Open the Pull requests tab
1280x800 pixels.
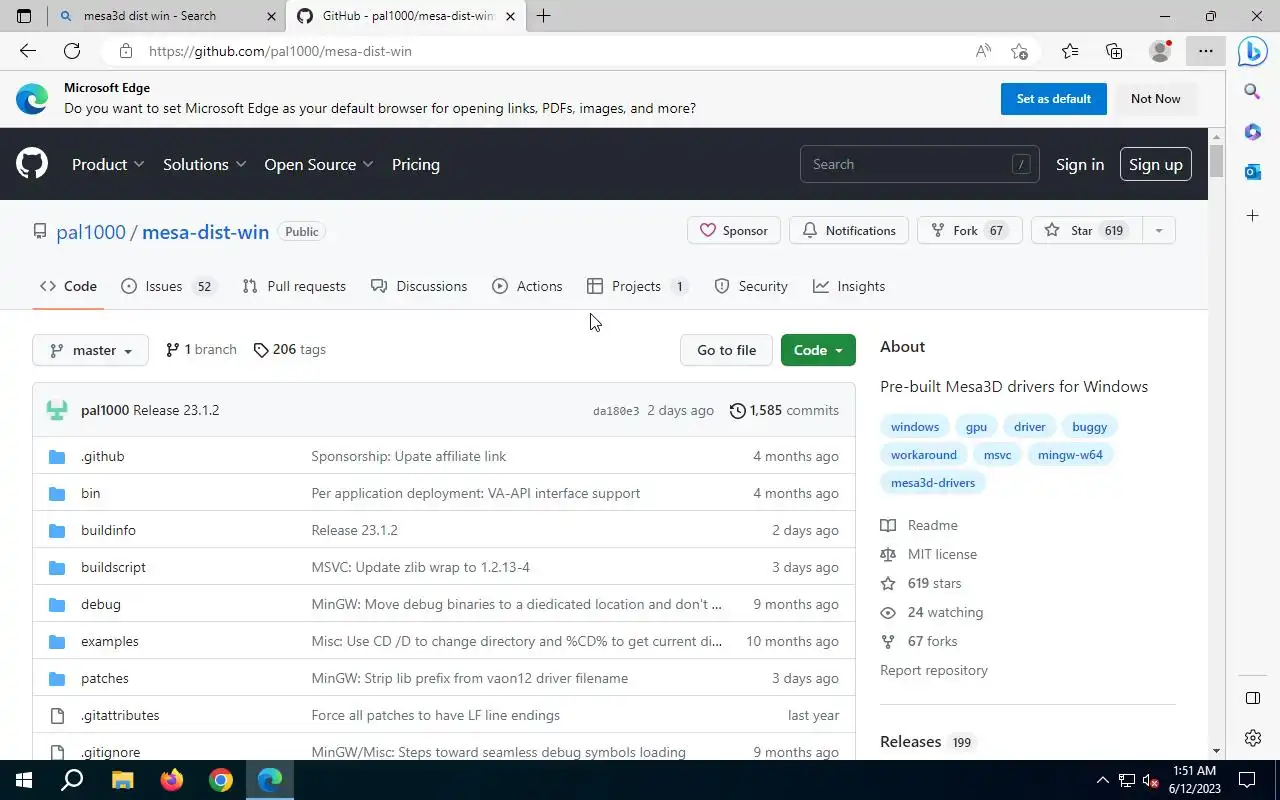(x=294, y=286)
